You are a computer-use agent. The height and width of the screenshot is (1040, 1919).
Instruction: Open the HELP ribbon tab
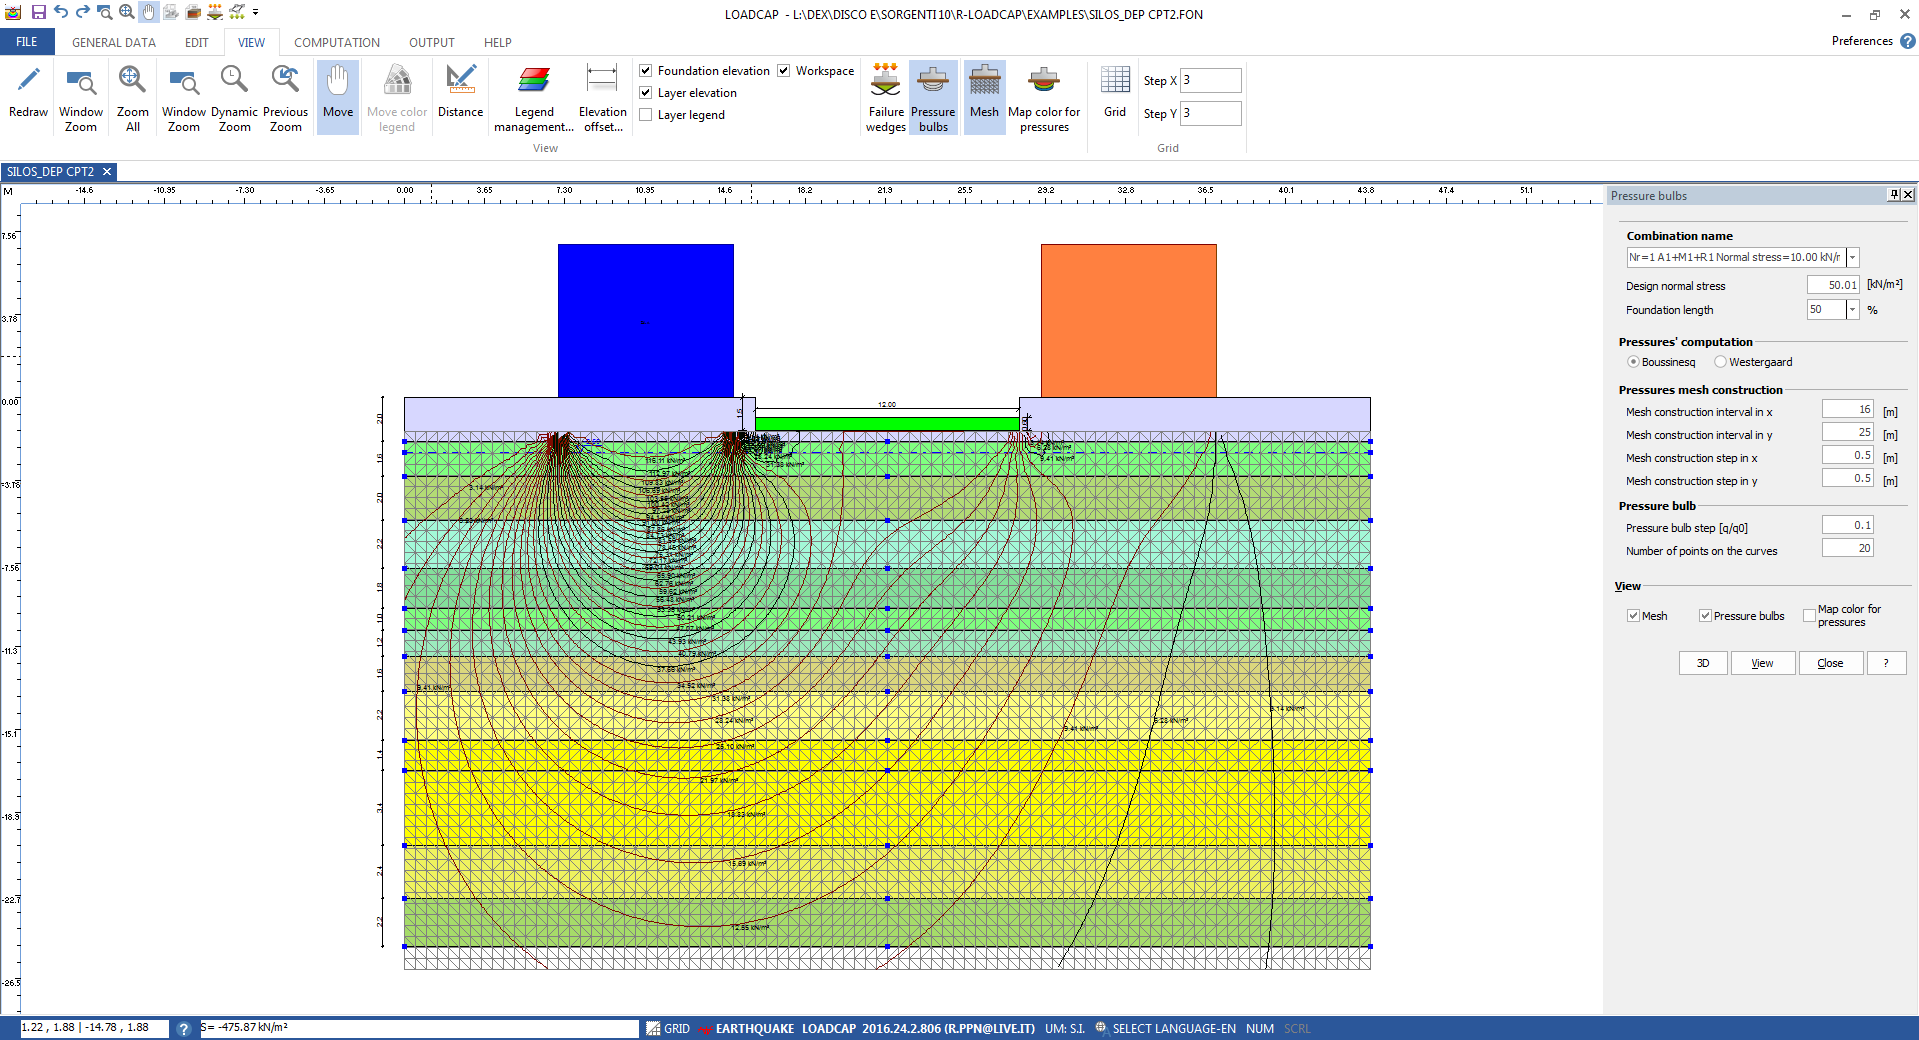pos(498,43)
